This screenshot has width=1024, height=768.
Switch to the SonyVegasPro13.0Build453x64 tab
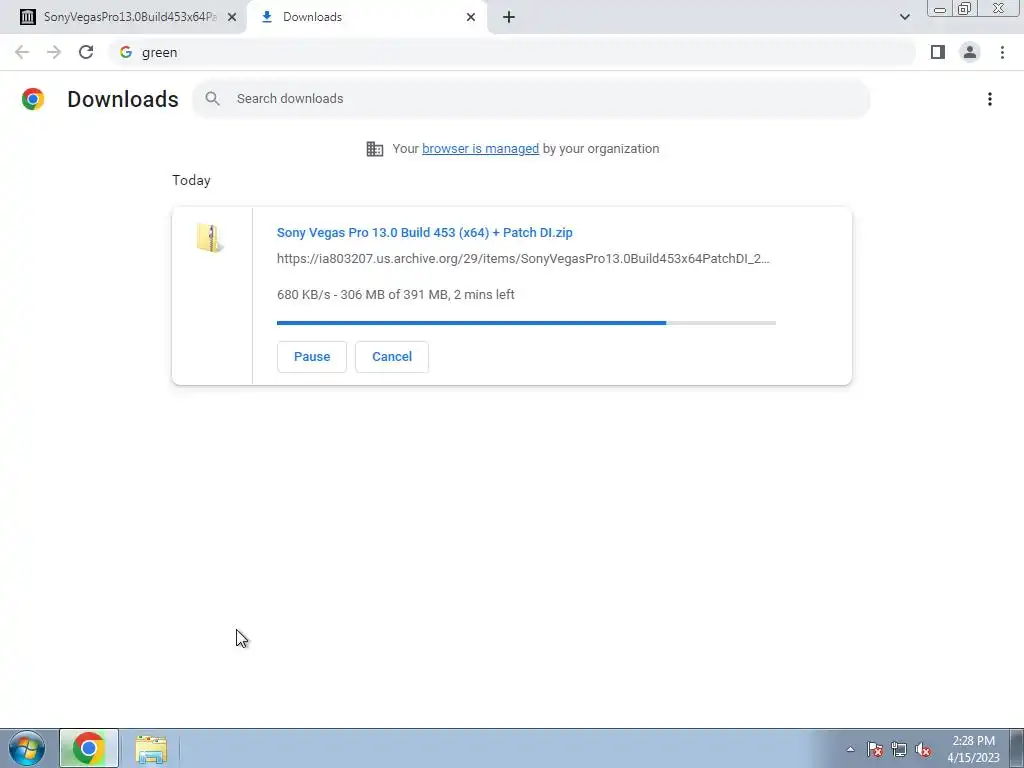[x=123, y=17]
